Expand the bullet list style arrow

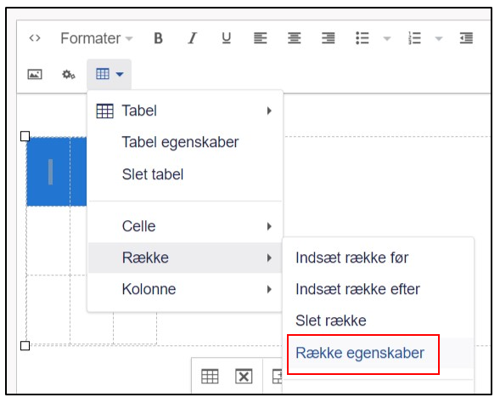[x=387, y=39]
